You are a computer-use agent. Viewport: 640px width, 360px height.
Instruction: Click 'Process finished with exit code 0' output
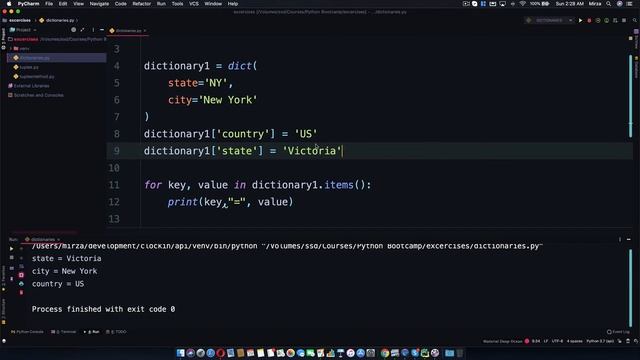click(x=103, y=309)
